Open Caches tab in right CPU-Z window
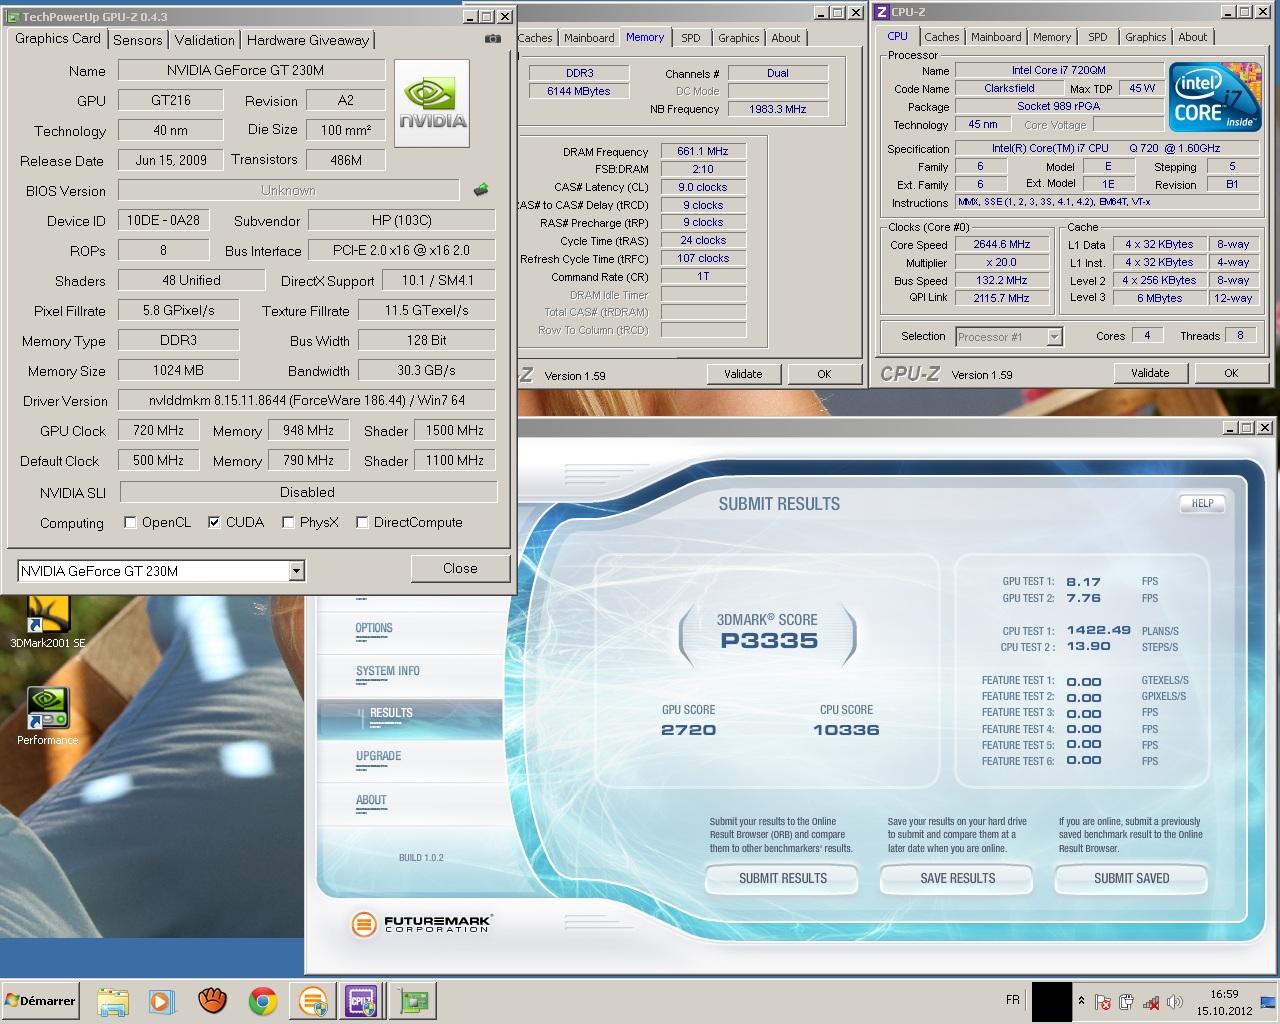Screen dimensions: 1280x1024 pos(942,37)
